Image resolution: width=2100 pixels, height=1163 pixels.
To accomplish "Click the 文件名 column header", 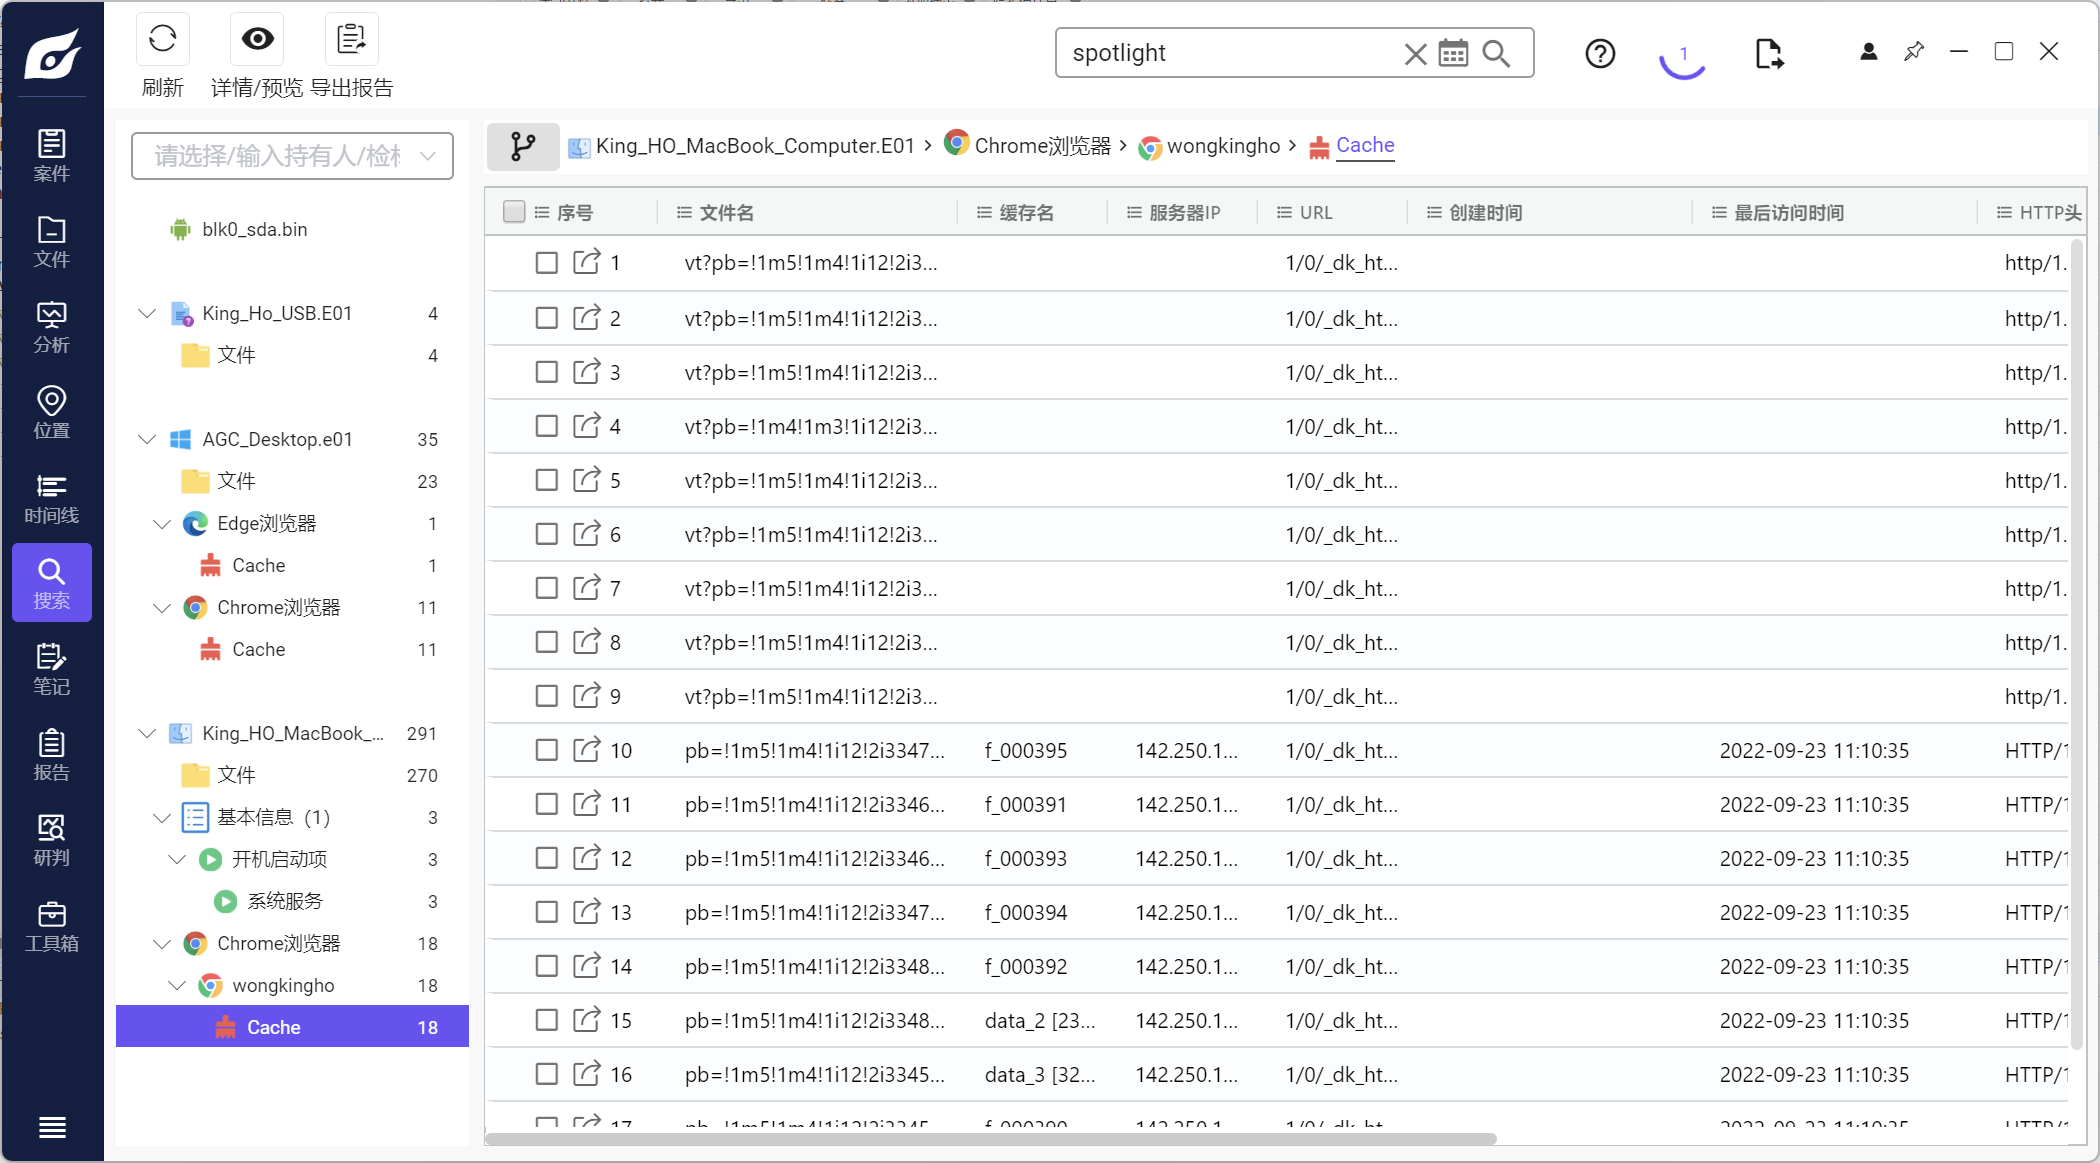I will click(727, 212).
